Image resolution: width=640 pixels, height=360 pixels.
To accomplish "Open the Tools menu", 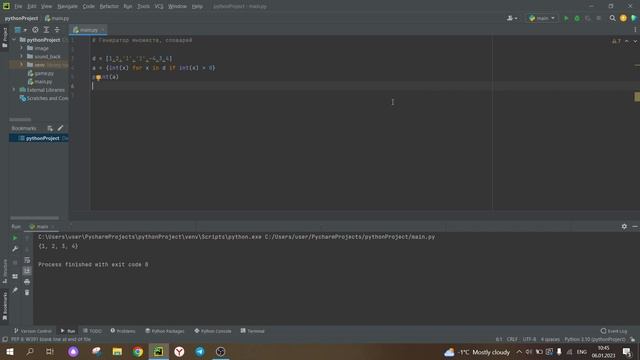I will click(x=143, y=7).
